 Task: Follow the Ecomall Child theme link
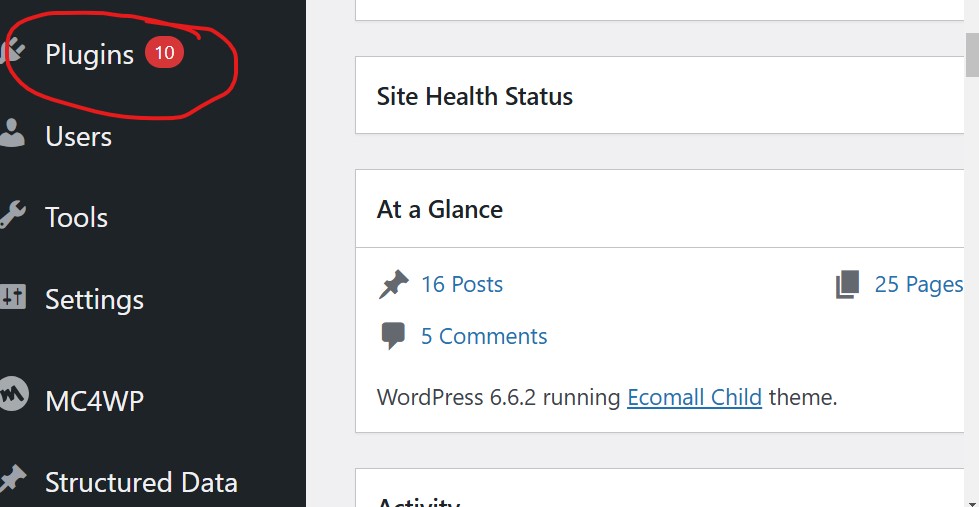694,397
